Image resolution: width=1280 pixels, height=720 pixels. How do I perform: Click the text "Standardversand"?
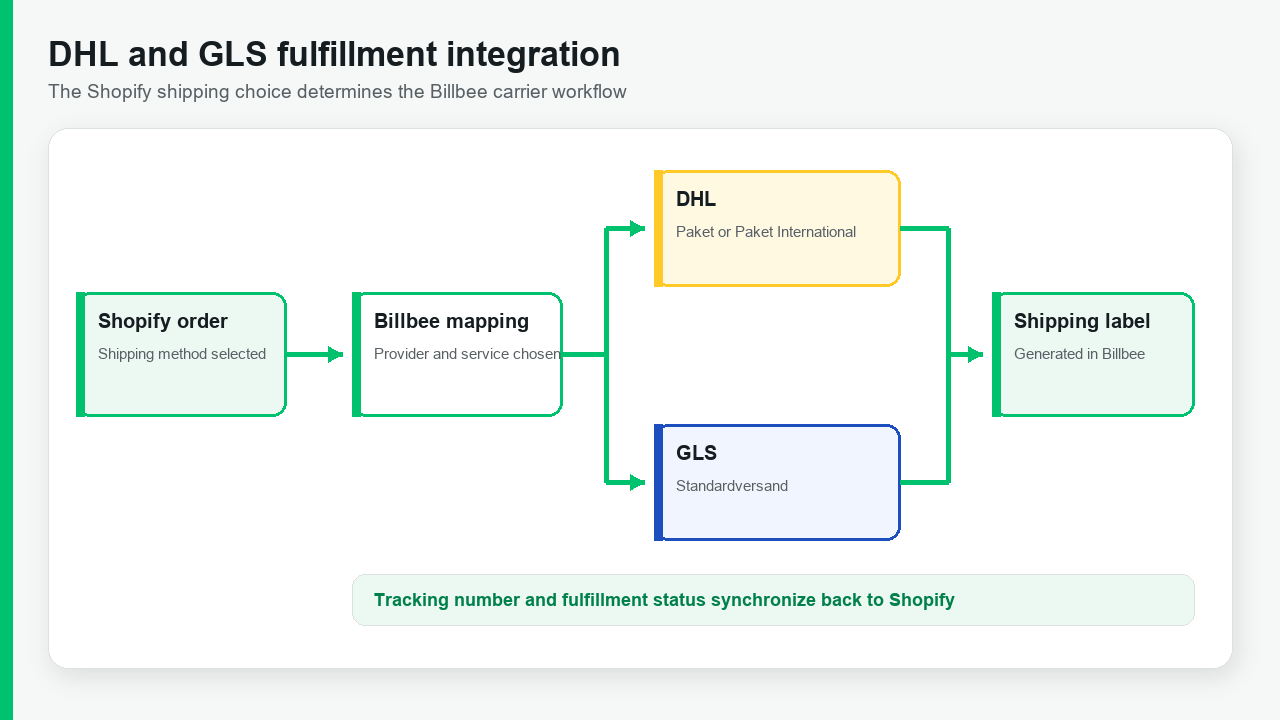point(732,486)
